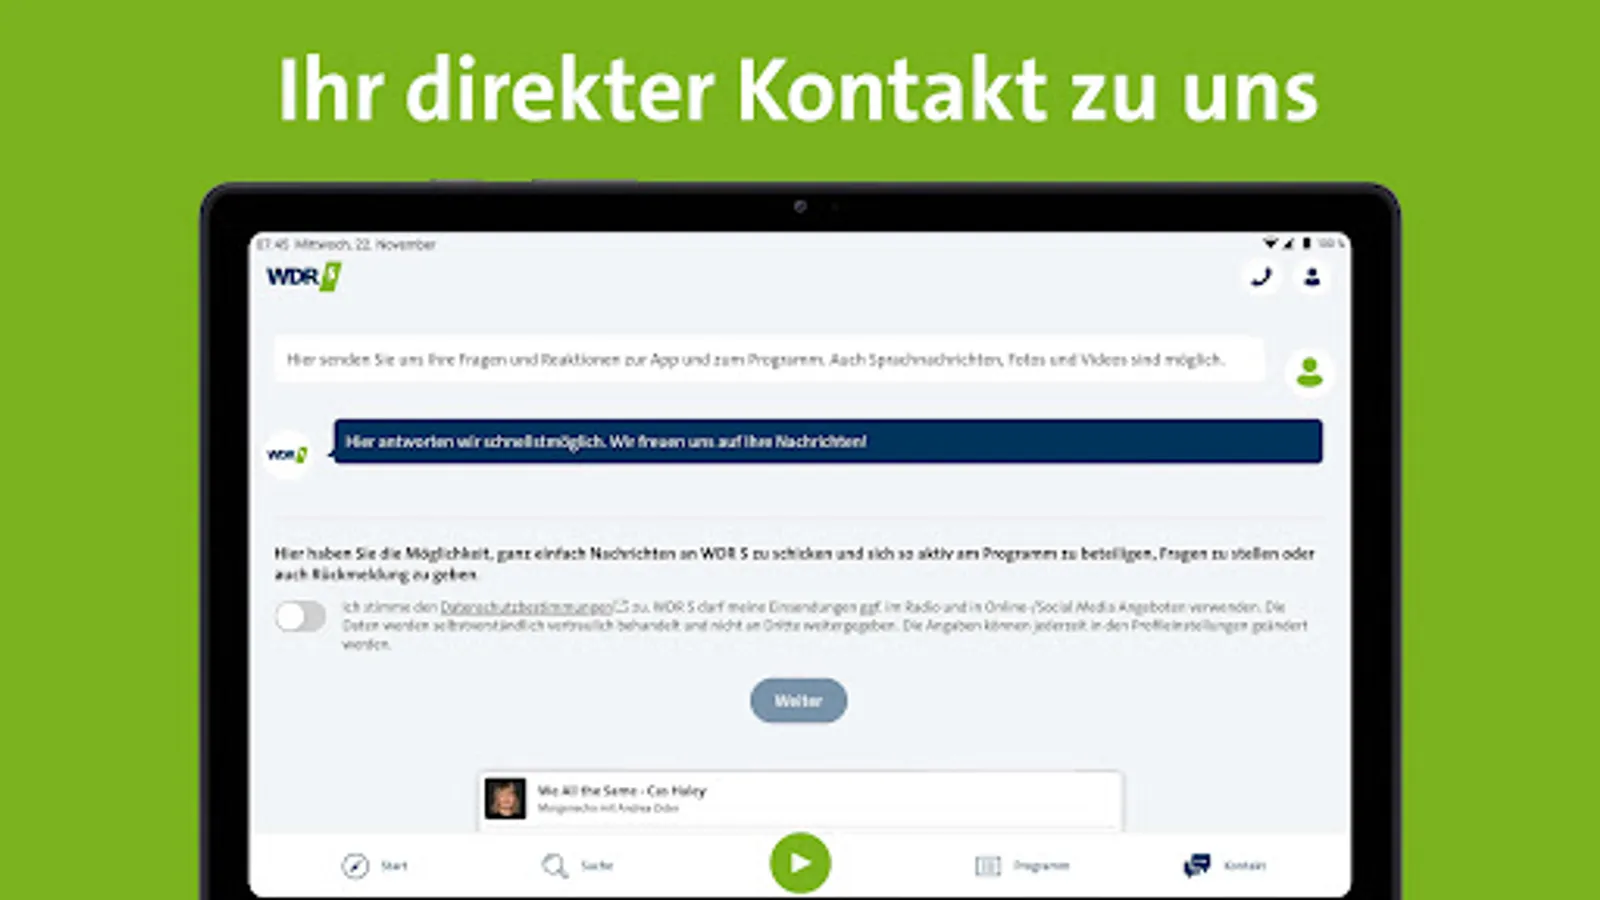Screen dimensions: 1600x900
Task: Click the Kontakt chat bubbles icon
Action: pos(1196,866)
